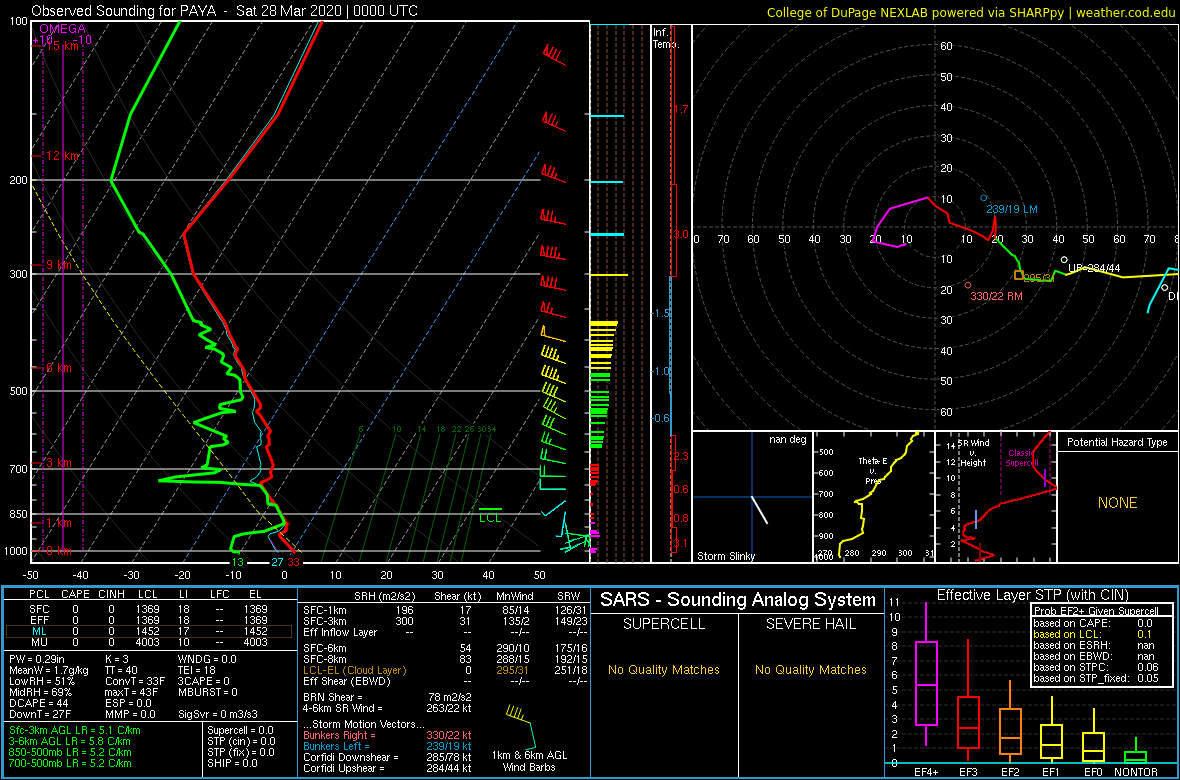
Task: Select the OMEGA label on the skew-T
Action: click(62, 29)
